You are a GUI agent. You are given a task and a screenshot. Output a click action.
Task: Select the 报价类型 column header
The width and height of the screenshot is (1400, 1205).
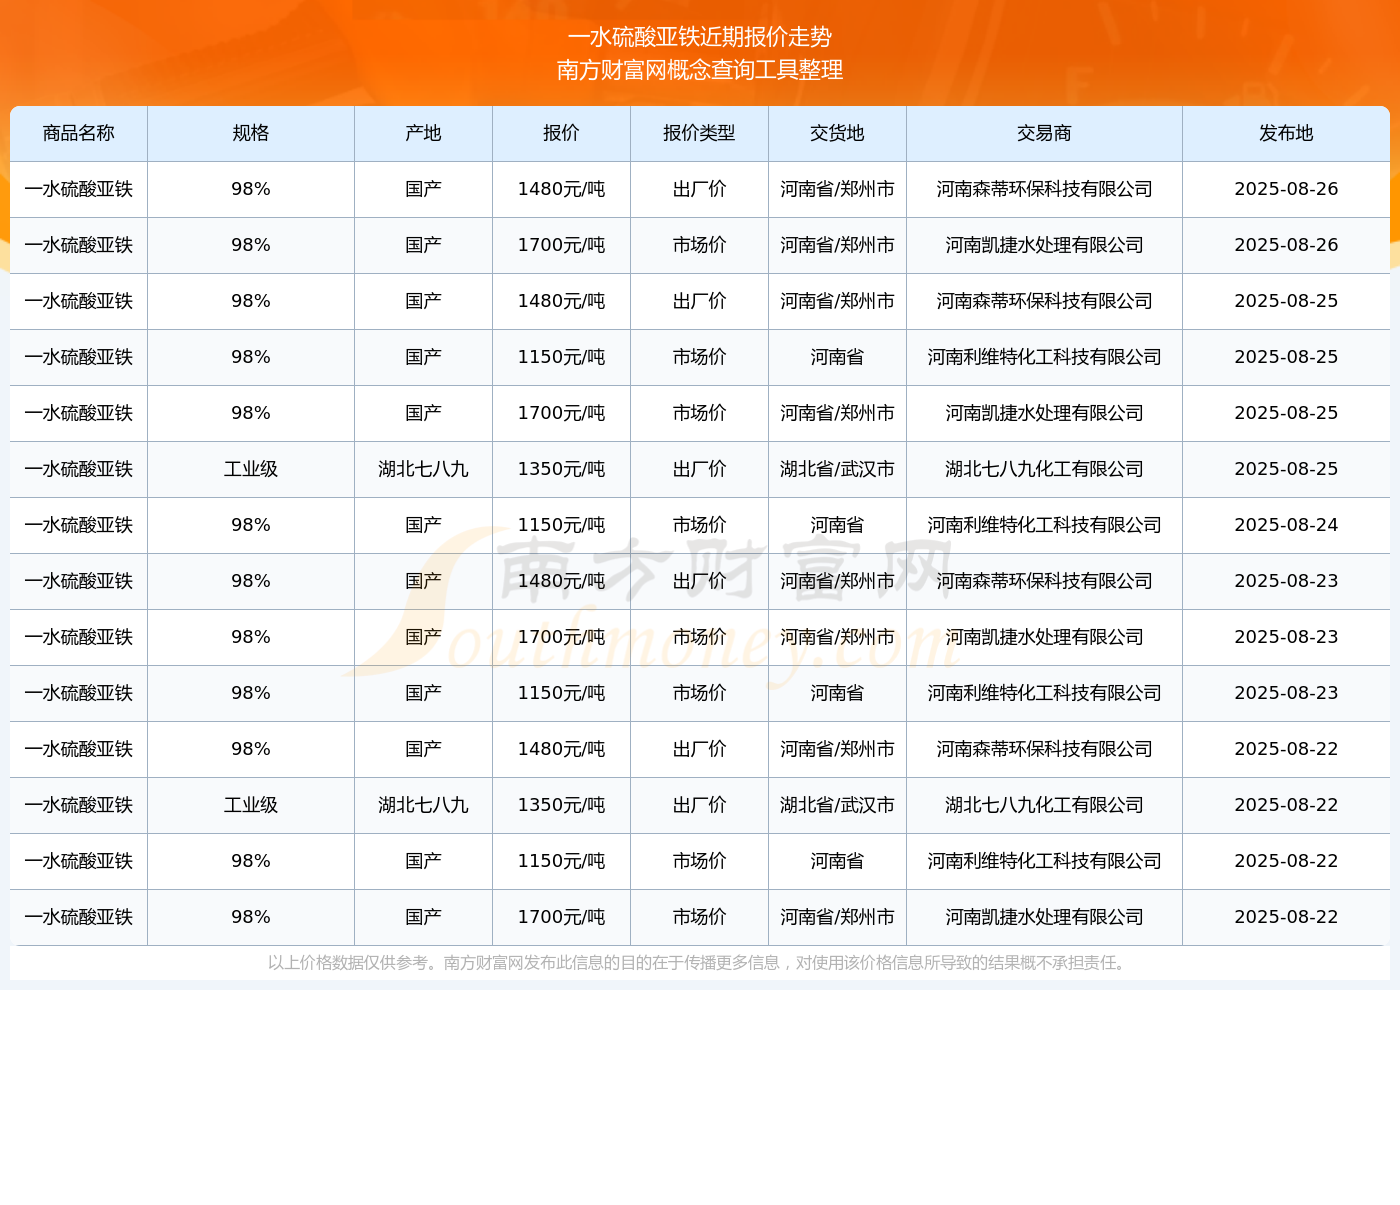pos(699,133)
